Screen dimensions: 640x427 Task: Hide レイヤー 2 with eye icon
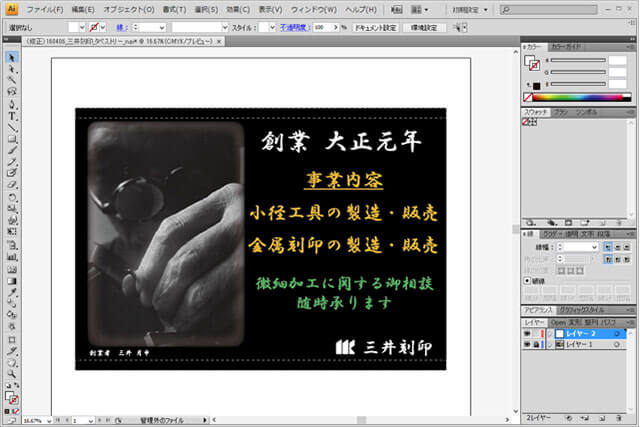(x=527, y=334)
